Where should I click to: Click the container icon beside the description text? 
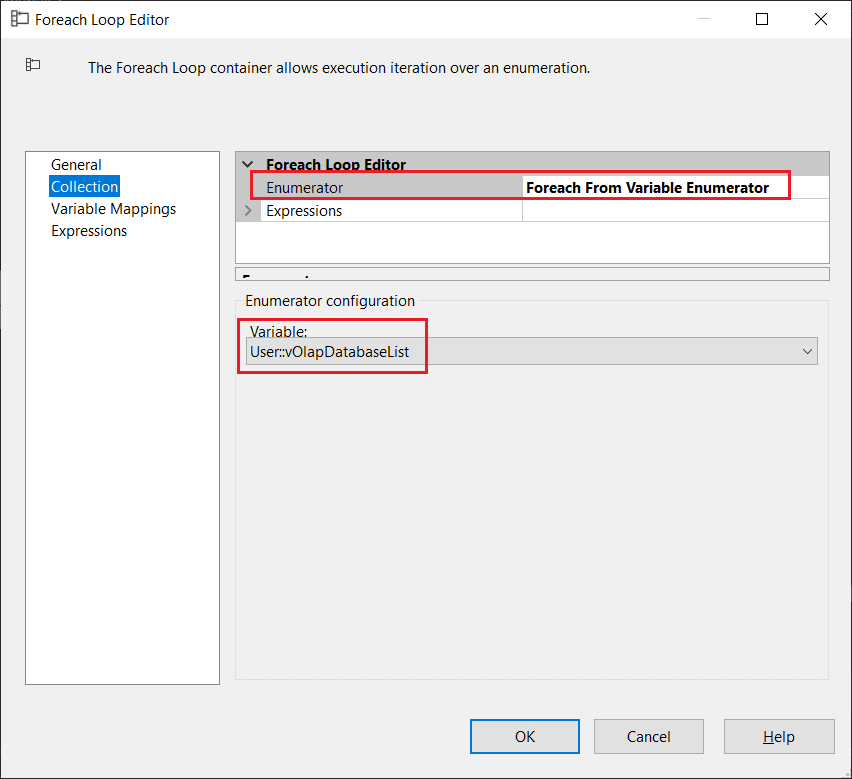point(33,65)
